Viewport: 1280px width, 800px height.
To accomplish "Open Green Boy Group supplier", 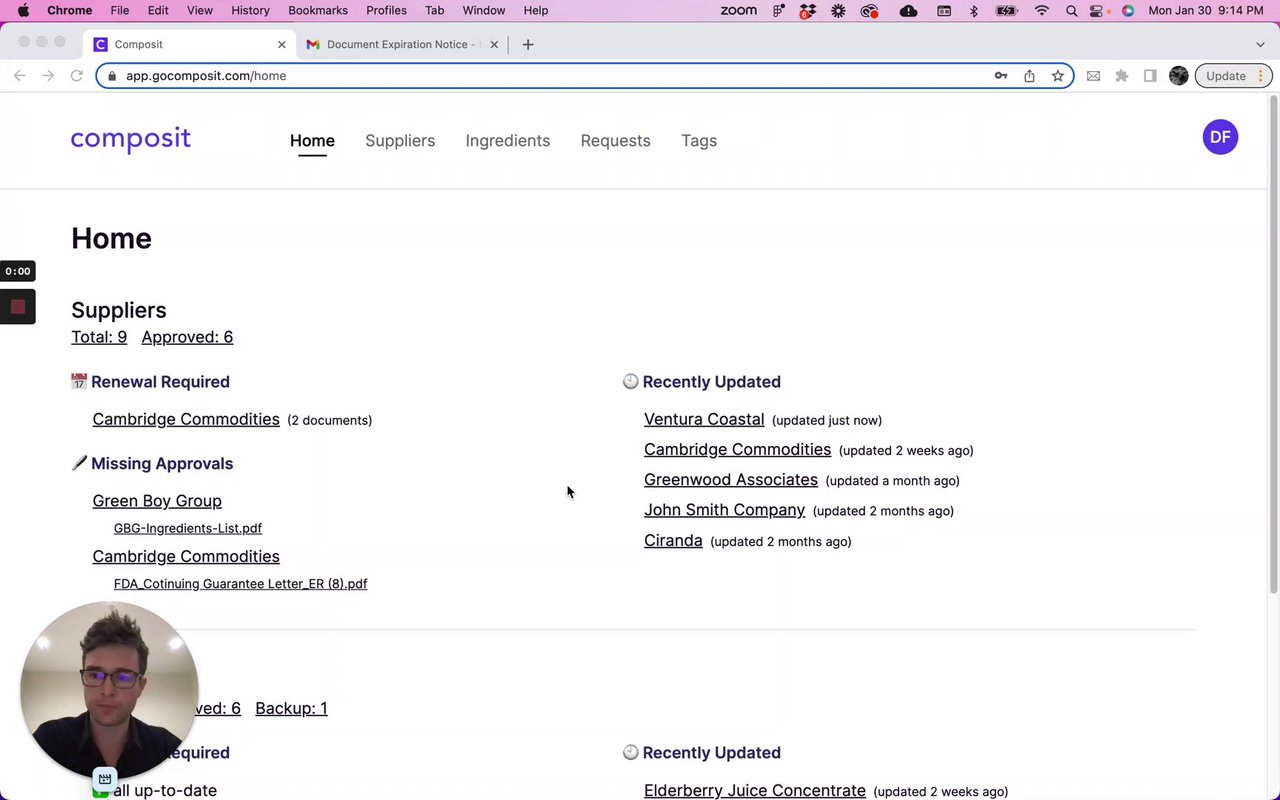I will pos(157,501).
